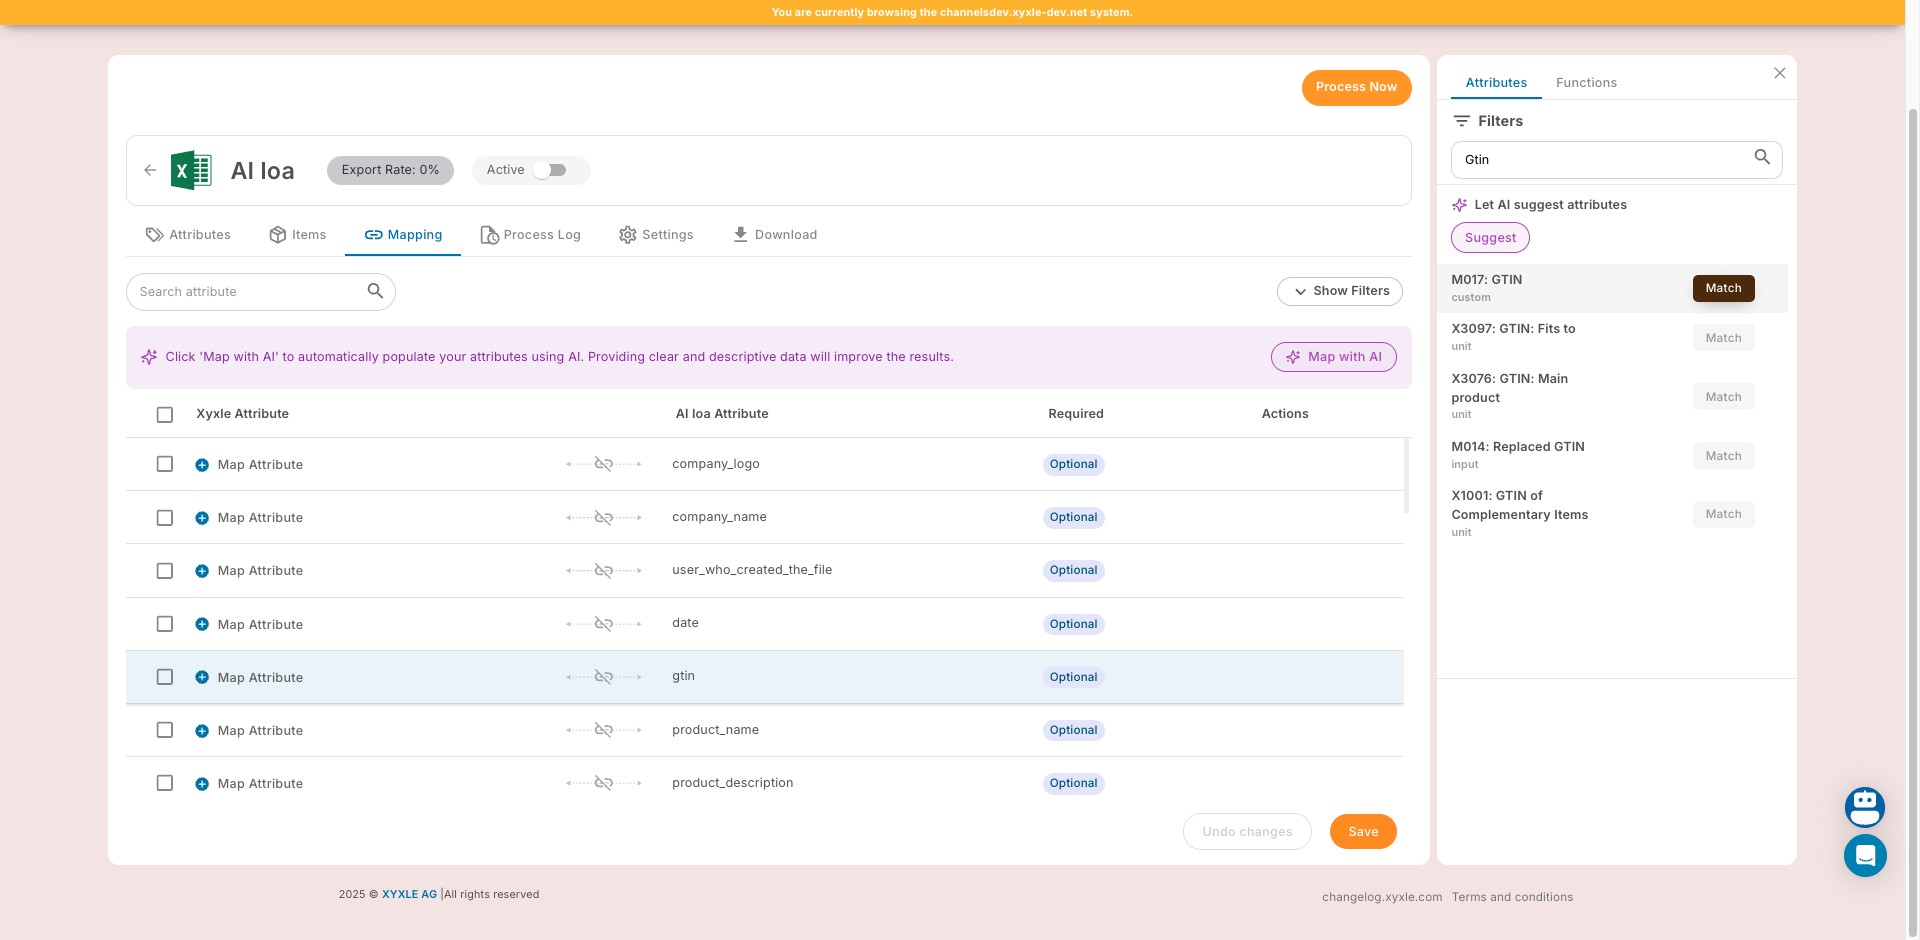Expand the Filters section in side panel

[1488, 121]
